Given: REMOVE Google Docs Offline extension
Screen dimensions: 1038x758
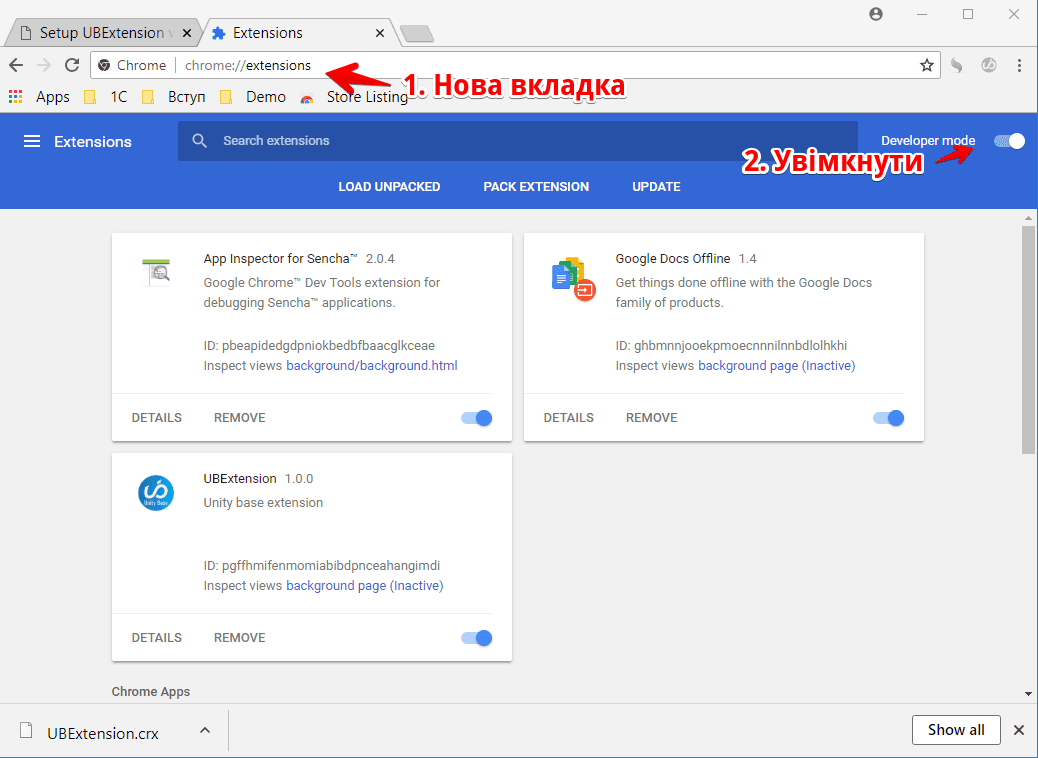Looking at the screenshot, I should click(651, 418).
